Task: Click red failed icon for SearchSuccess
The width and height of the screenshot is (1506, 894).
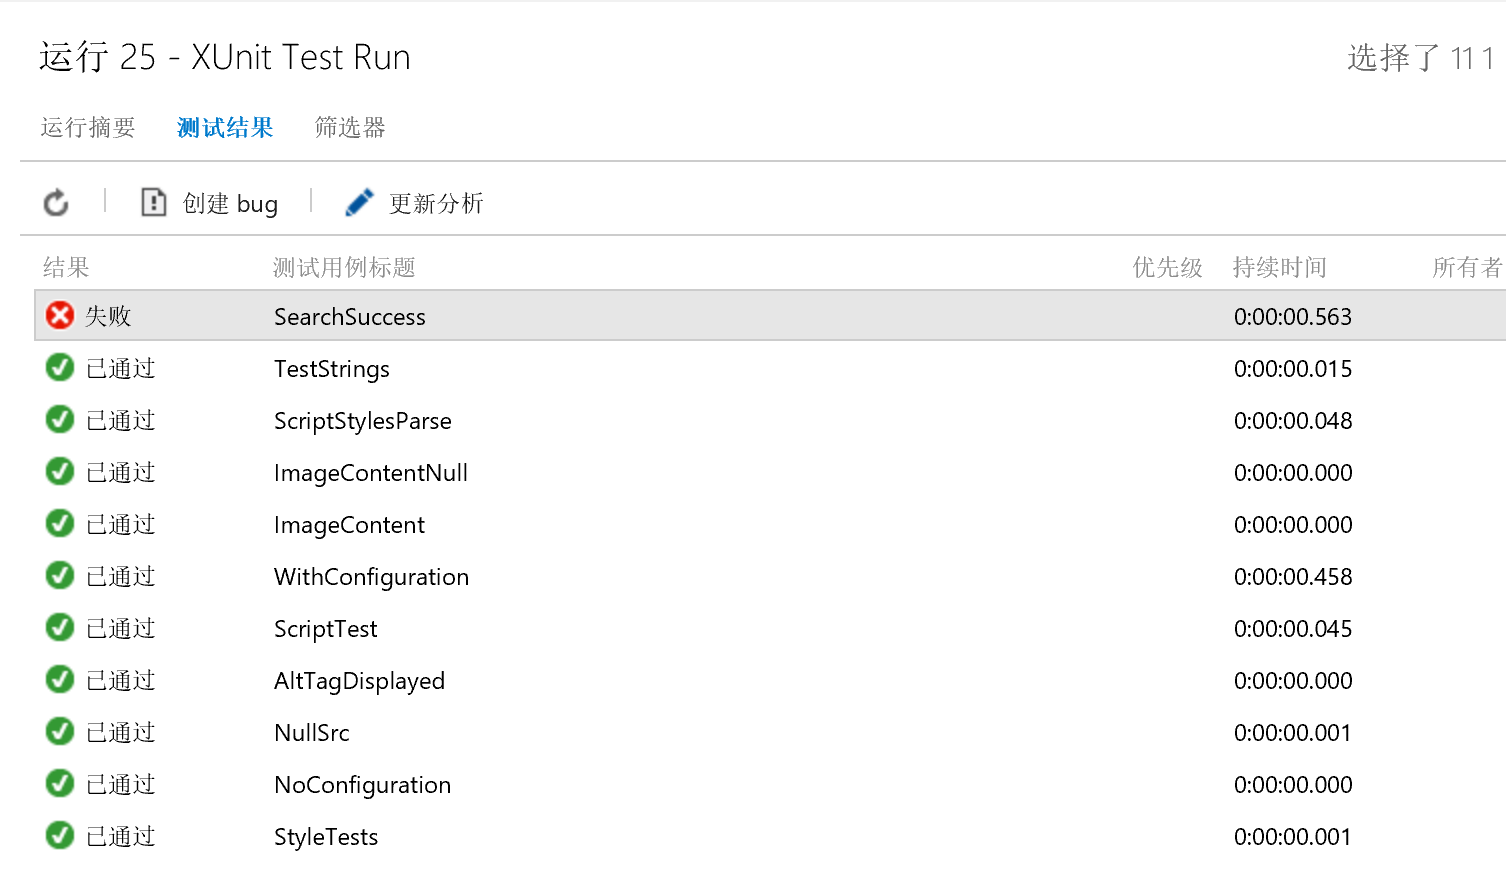Action: click(60, 316)
